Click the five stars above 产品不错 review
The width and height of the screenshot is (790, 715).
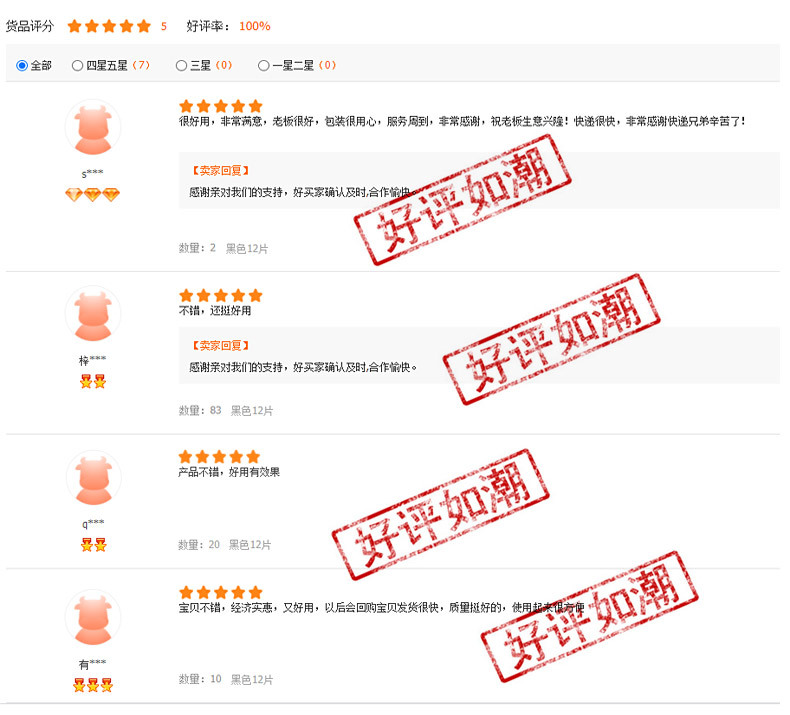[219, 457]
